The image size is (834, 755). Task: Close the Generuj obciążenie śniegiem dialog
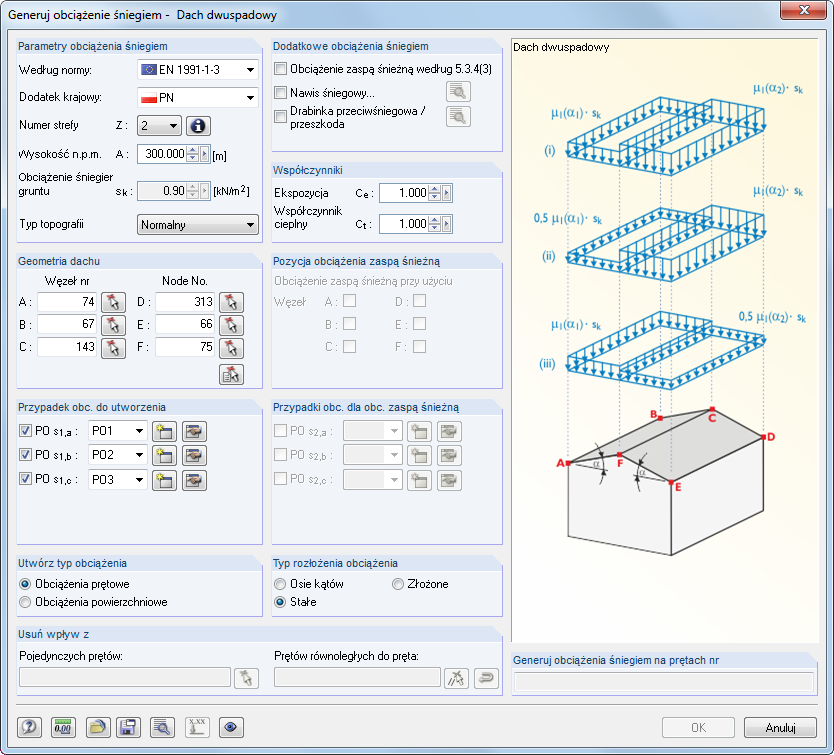(x=803, y=10)
